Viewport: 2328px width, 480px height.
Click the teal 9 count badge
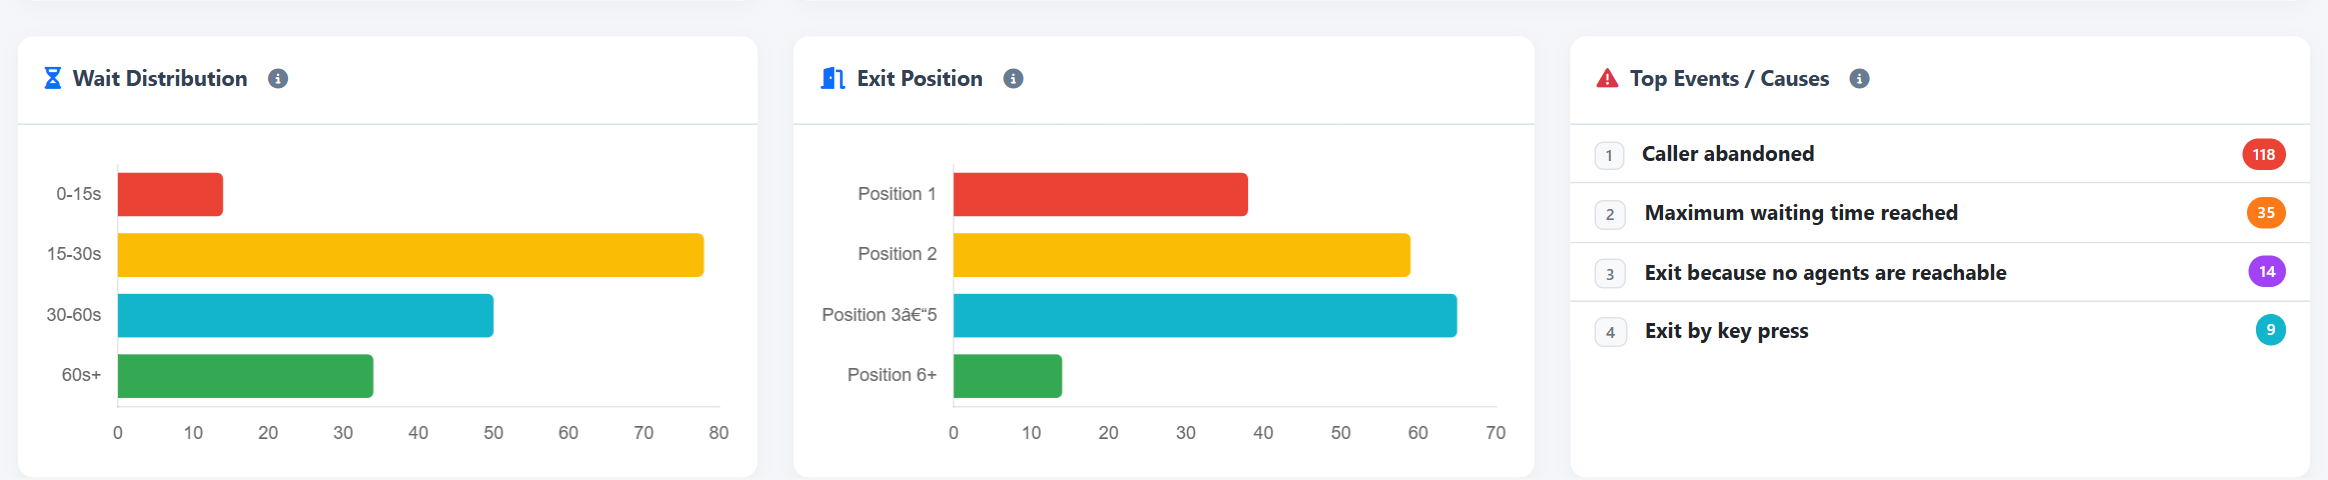click(2271, 330)
